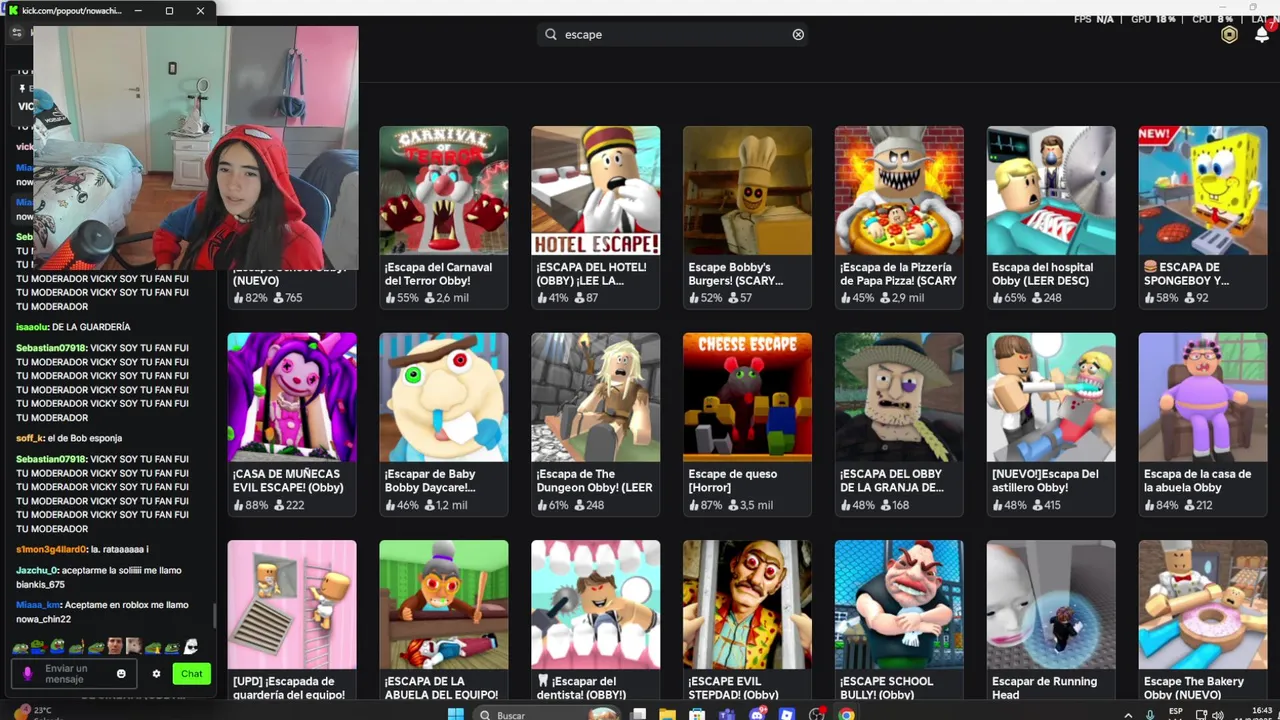This screenshot has width=1280, height=720.
Task: Click chat username 's1mon3g4llard0'
Action: pos(51,549)
